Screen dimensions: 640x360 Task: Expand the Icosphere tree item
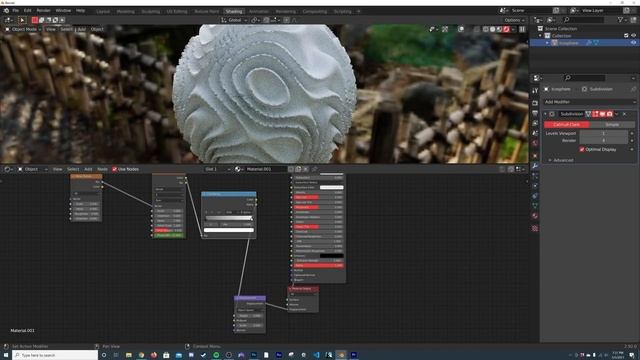(x=547, y=43)
